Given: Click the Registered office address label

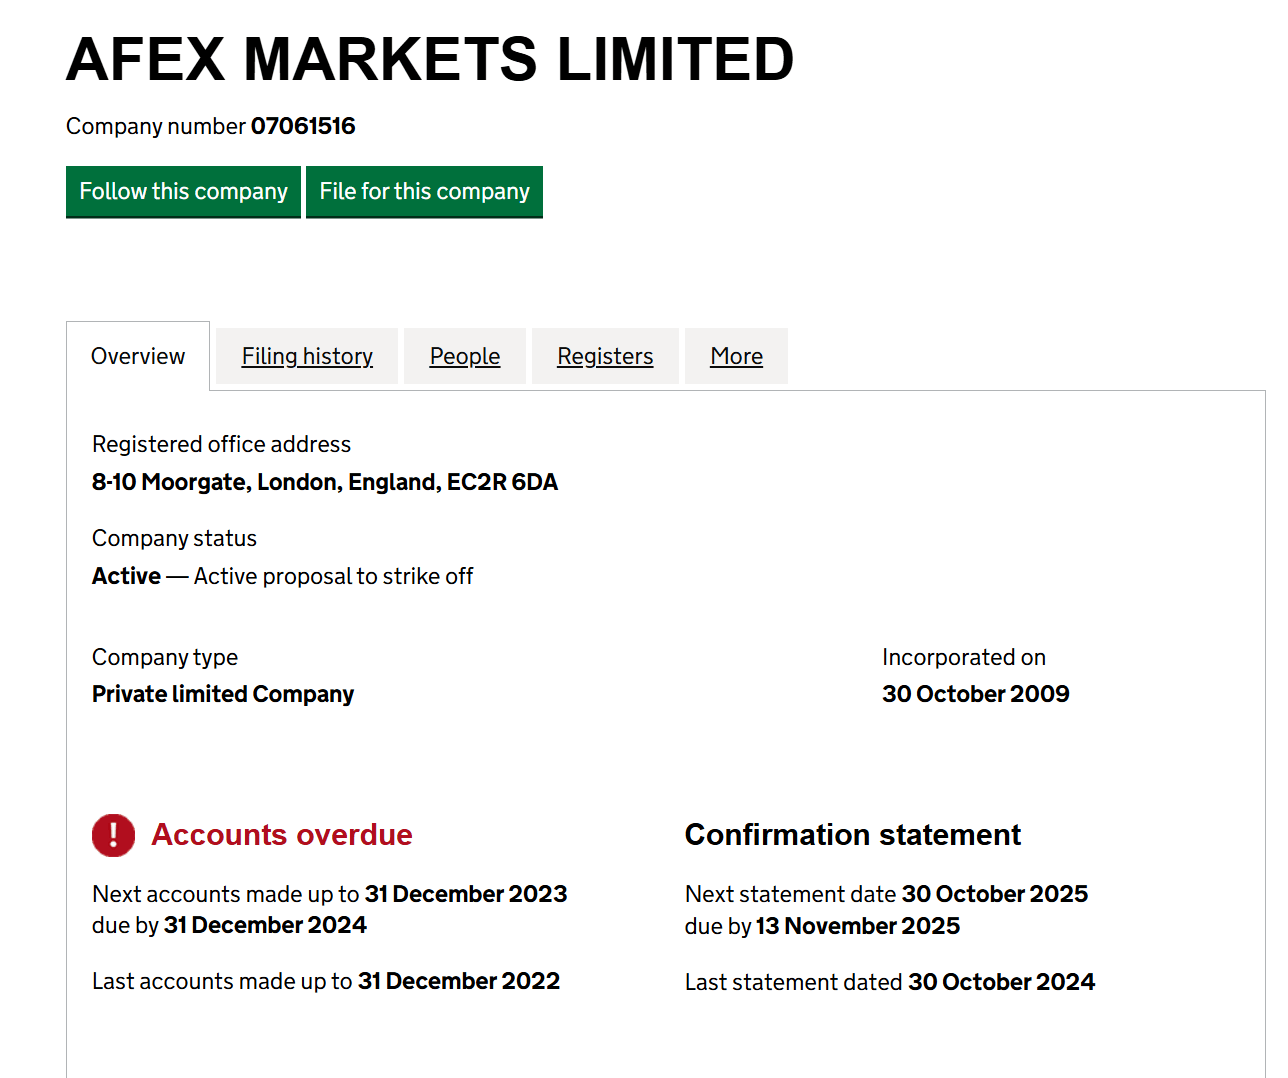Looking at the screenshot, I should pos(222,444).
